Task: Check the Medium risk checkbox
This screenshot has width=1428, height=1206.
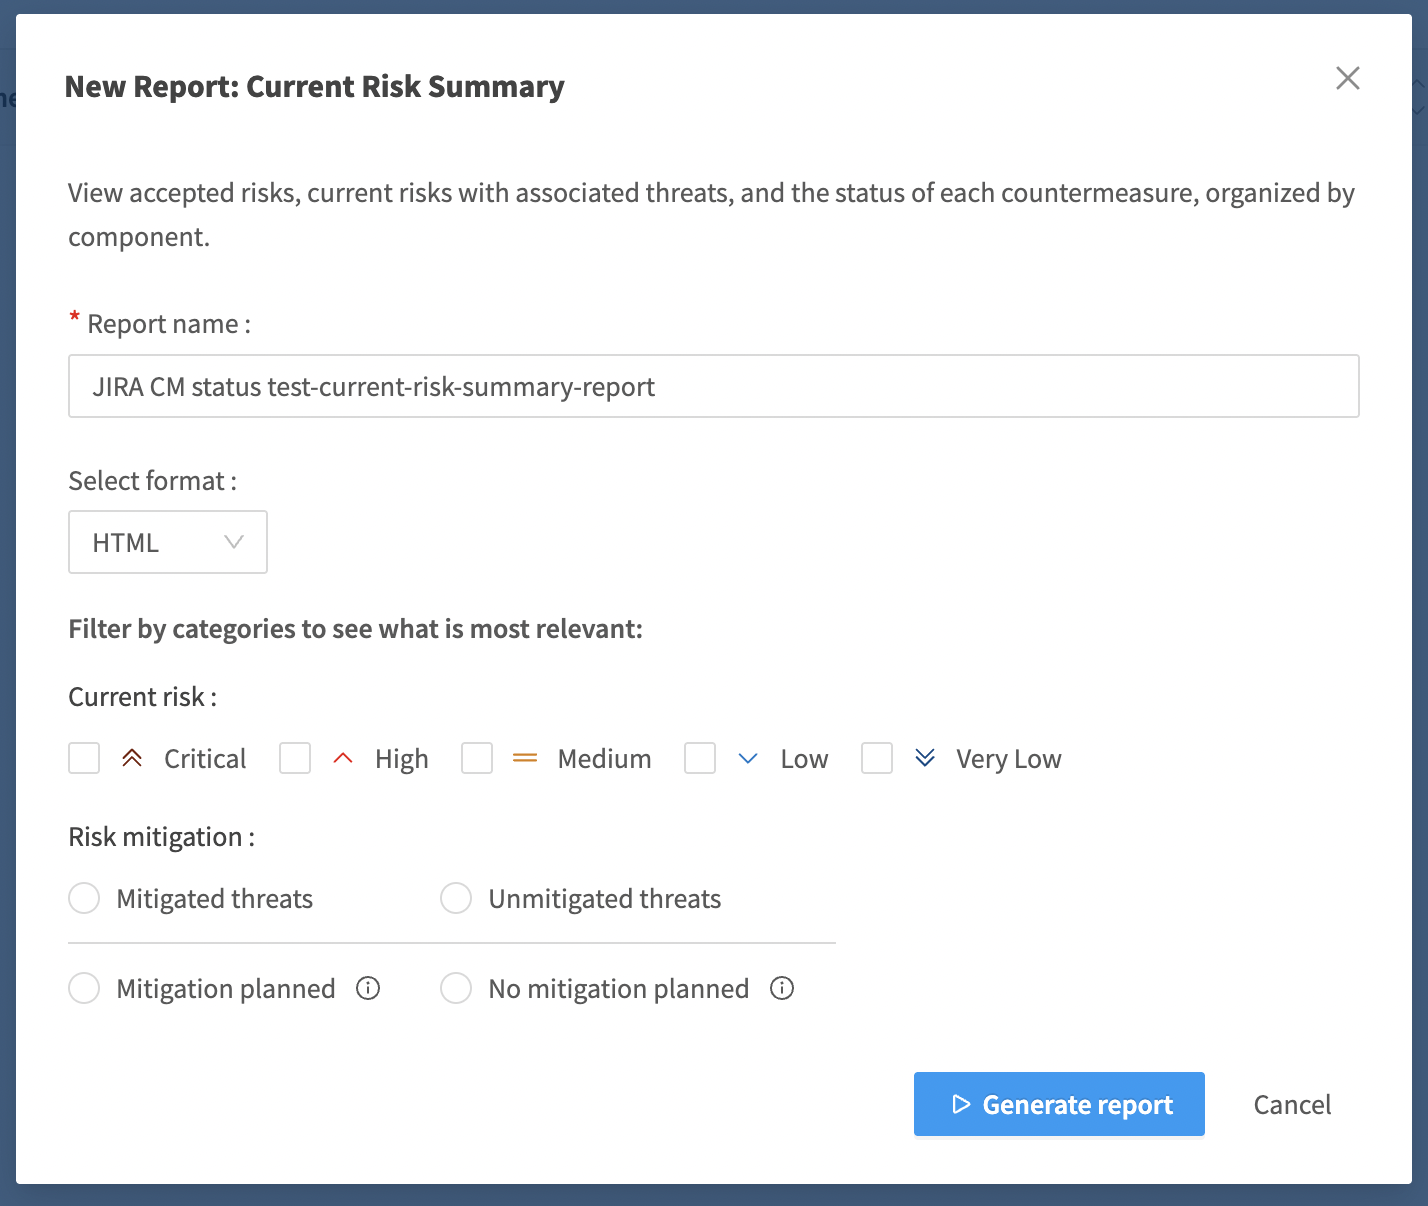Action: [x=477, y=758]
